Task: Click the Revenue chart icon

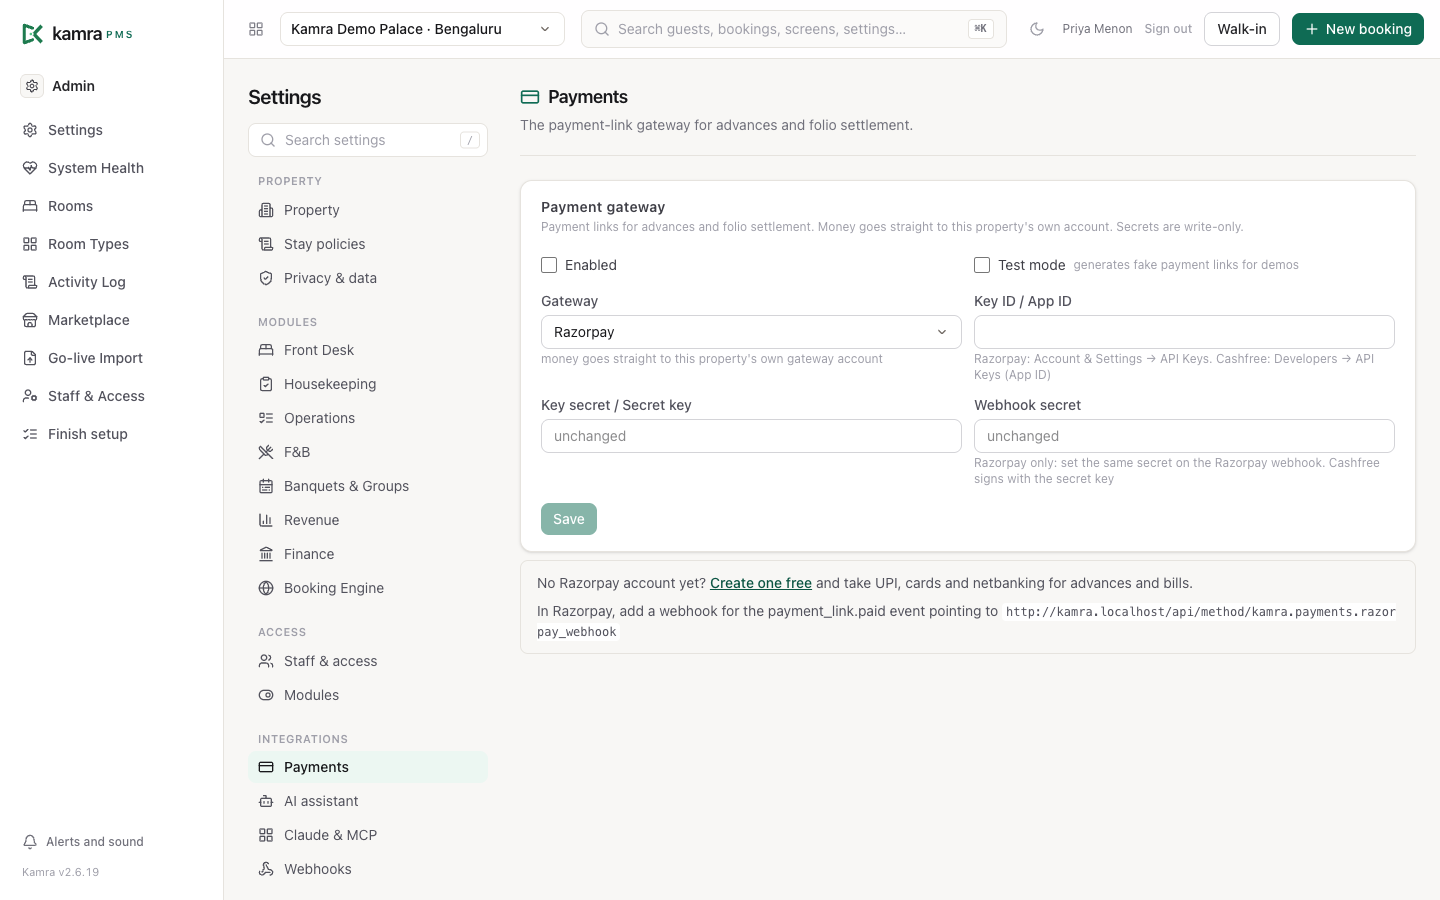Action: [266, 520]
